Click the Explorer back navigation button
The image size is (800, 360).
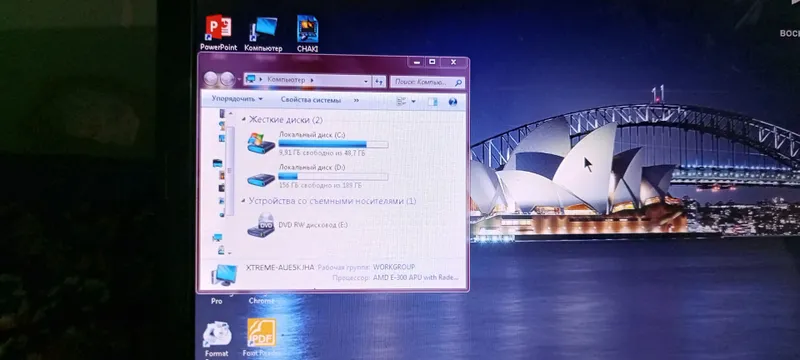(x=211, y=79)
